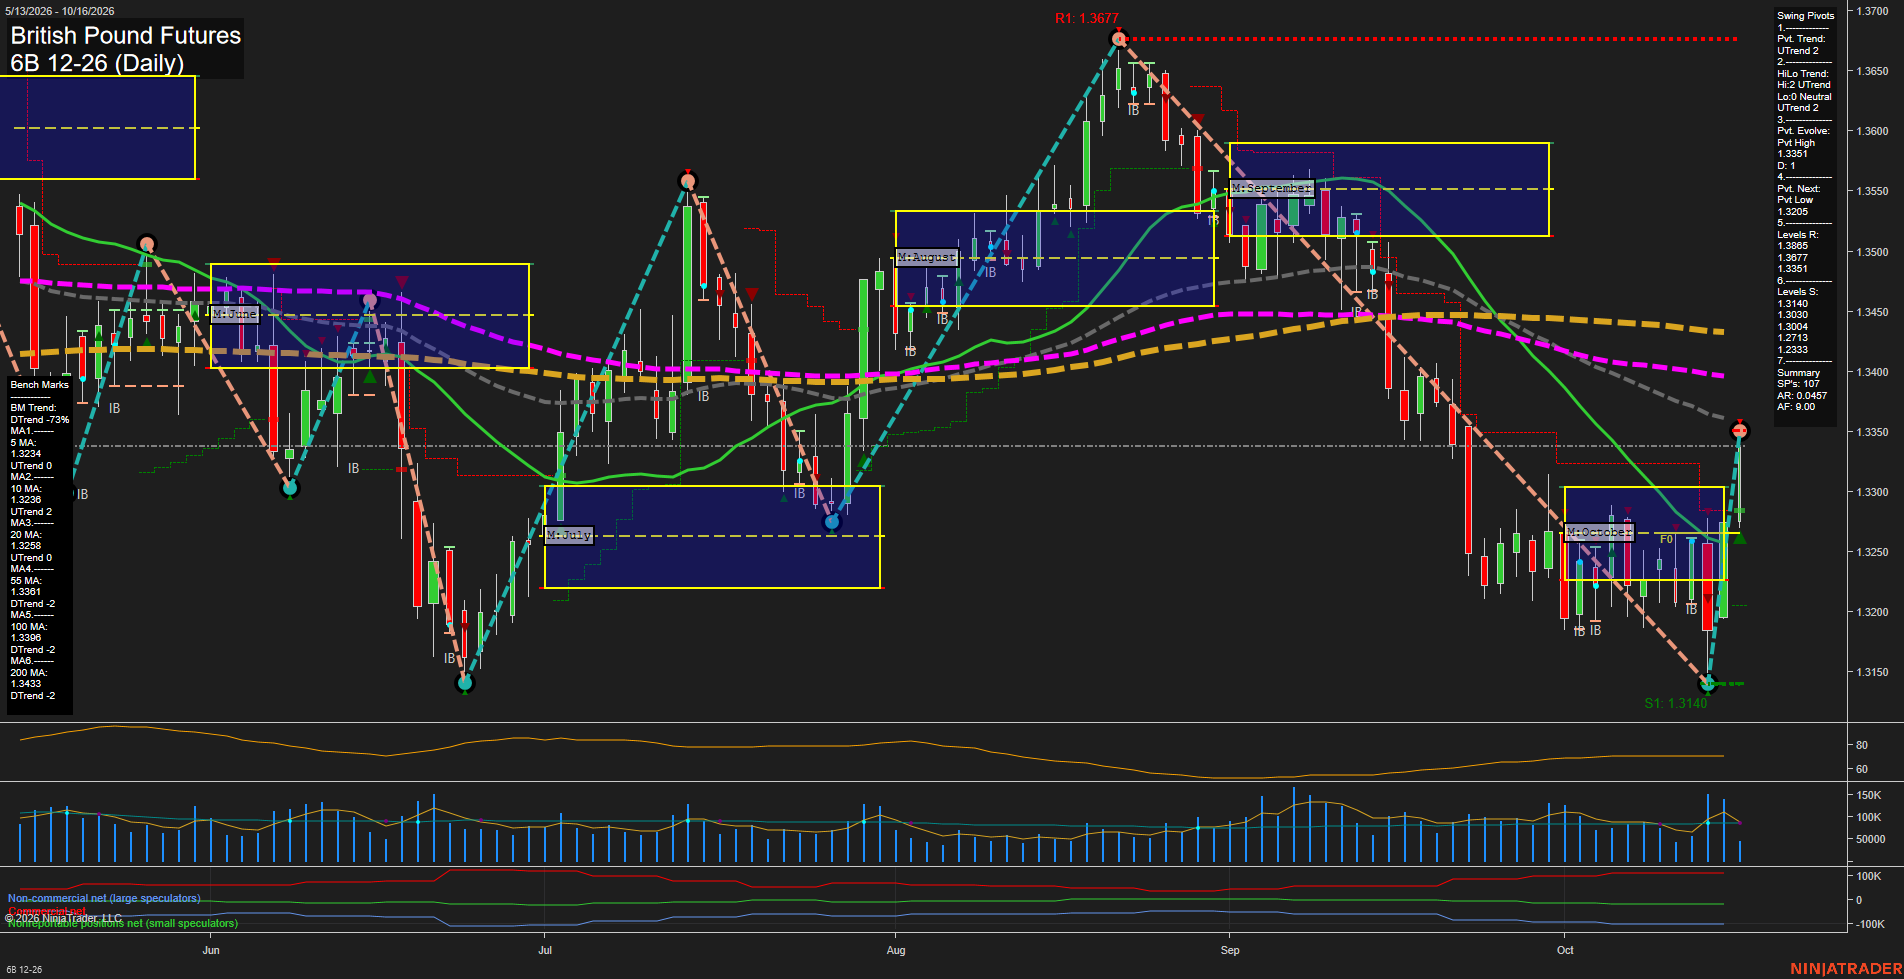This screenshot has height=979, width=1904.
Task: Click the © 2026 NinjaTrader, LLC copyright
Action: 63,918
